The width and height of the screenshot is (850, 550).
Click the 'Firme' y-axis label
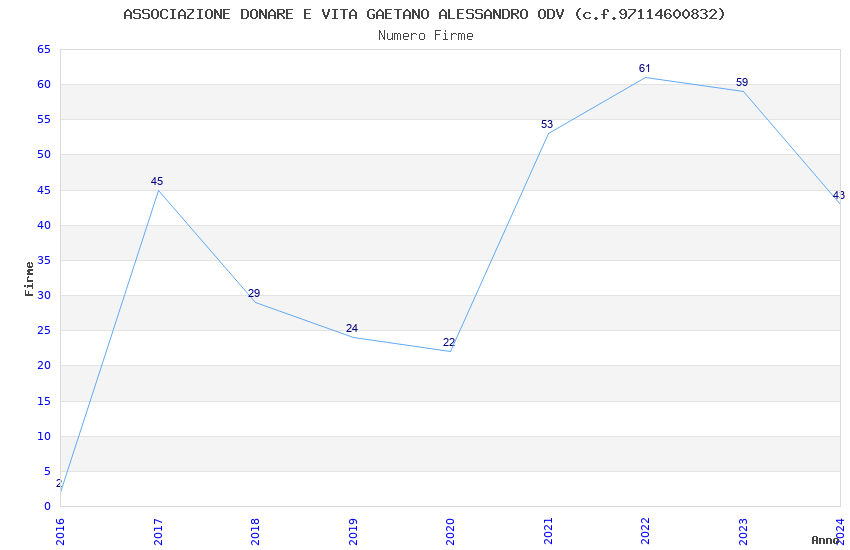click(x=29, y=279)
